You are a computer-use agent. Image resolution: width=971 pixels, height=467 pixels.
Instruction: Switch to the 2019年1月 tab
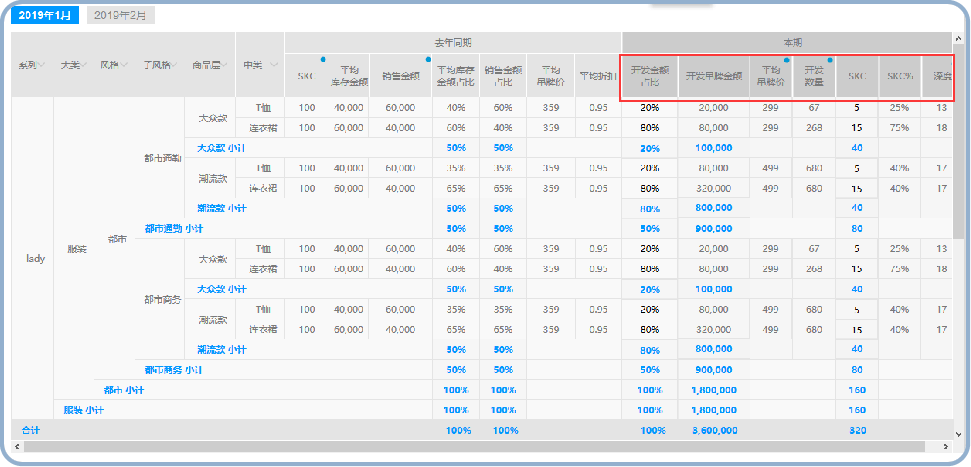[45, 16]
